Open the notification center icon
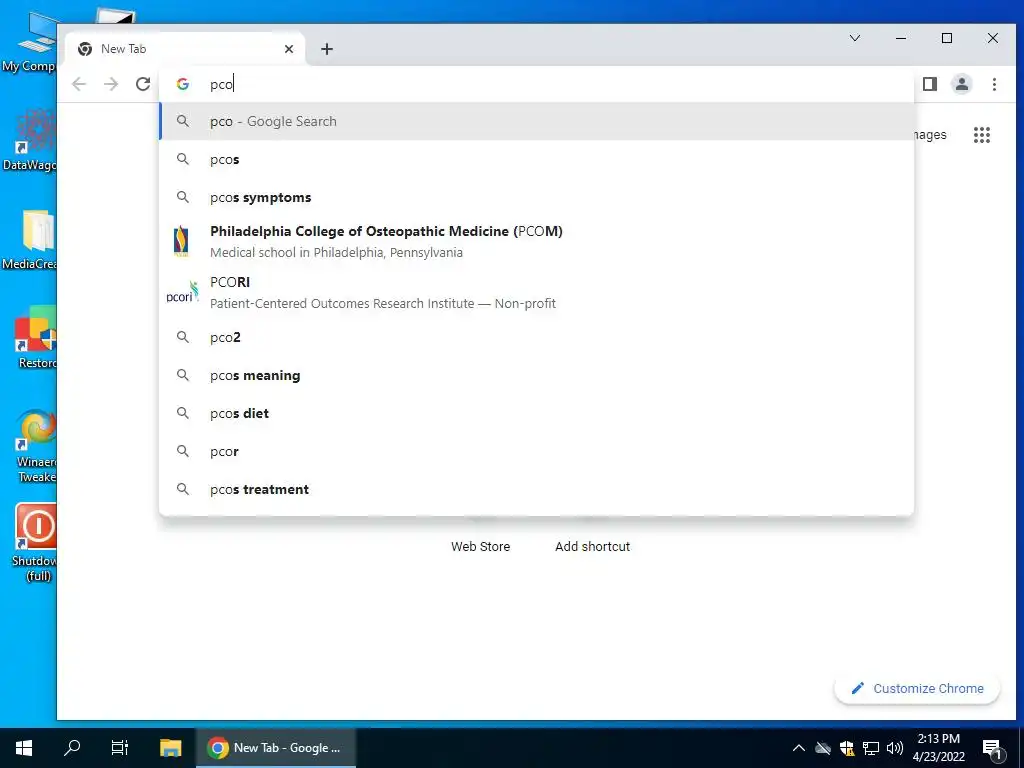This screenshot has height=768, width=1024. 992,749
